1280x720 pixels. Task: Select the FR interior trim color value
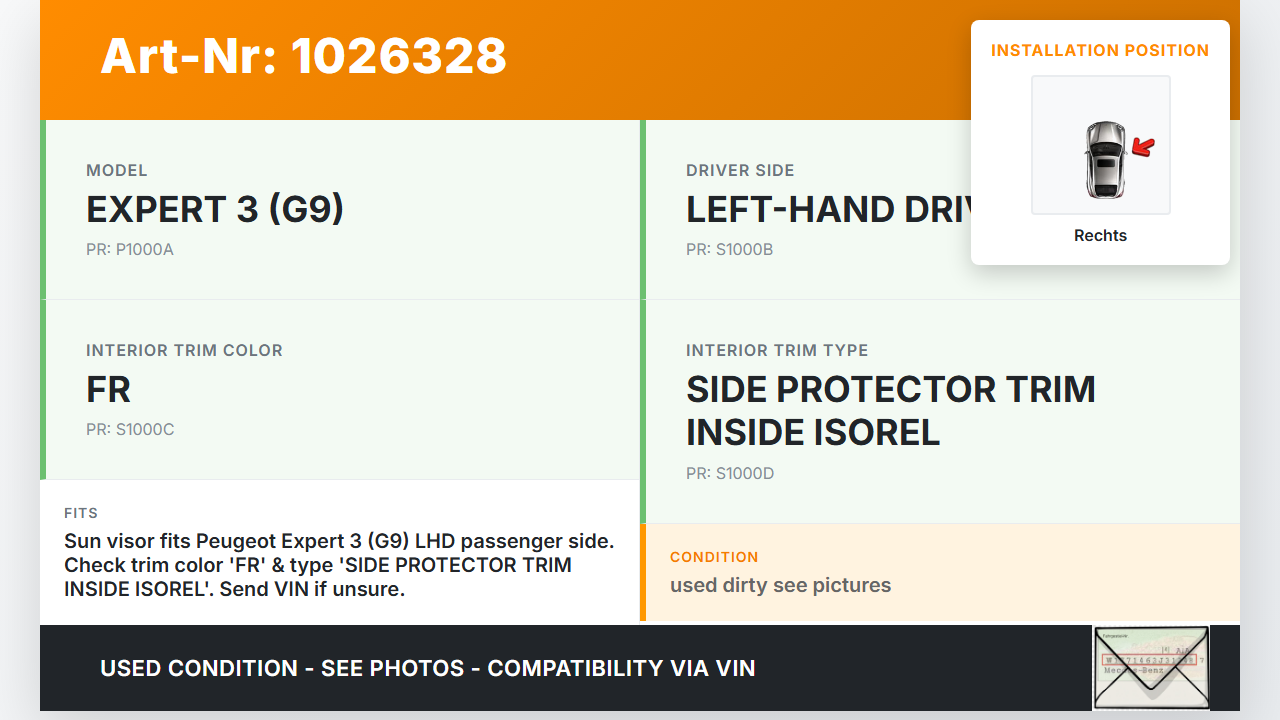click(108, 390)
